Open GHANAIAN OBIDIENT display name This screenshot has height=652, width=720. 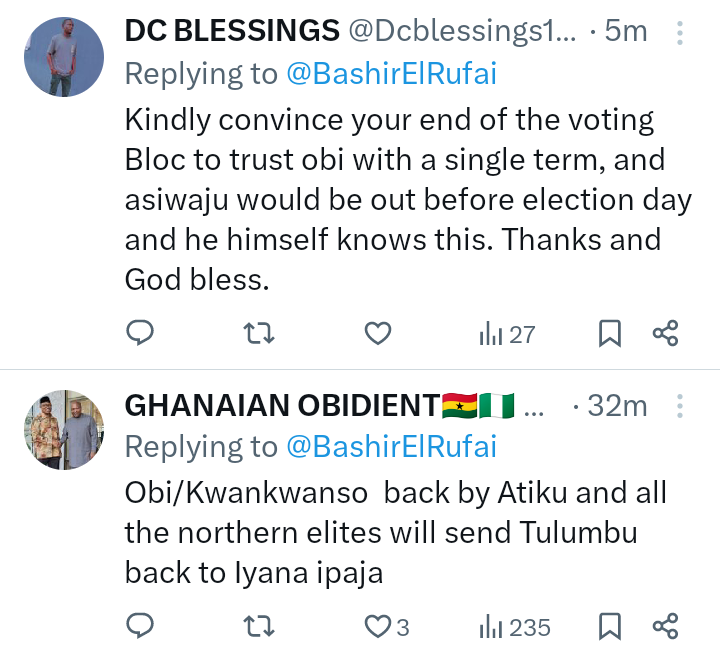pyautogui.click(x=283, y=407)
